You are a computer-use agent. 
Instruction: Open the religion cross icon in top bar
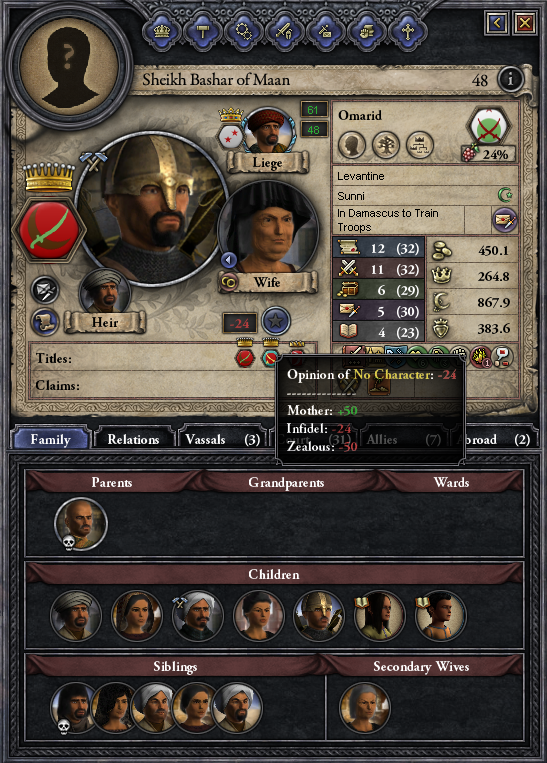407,32
